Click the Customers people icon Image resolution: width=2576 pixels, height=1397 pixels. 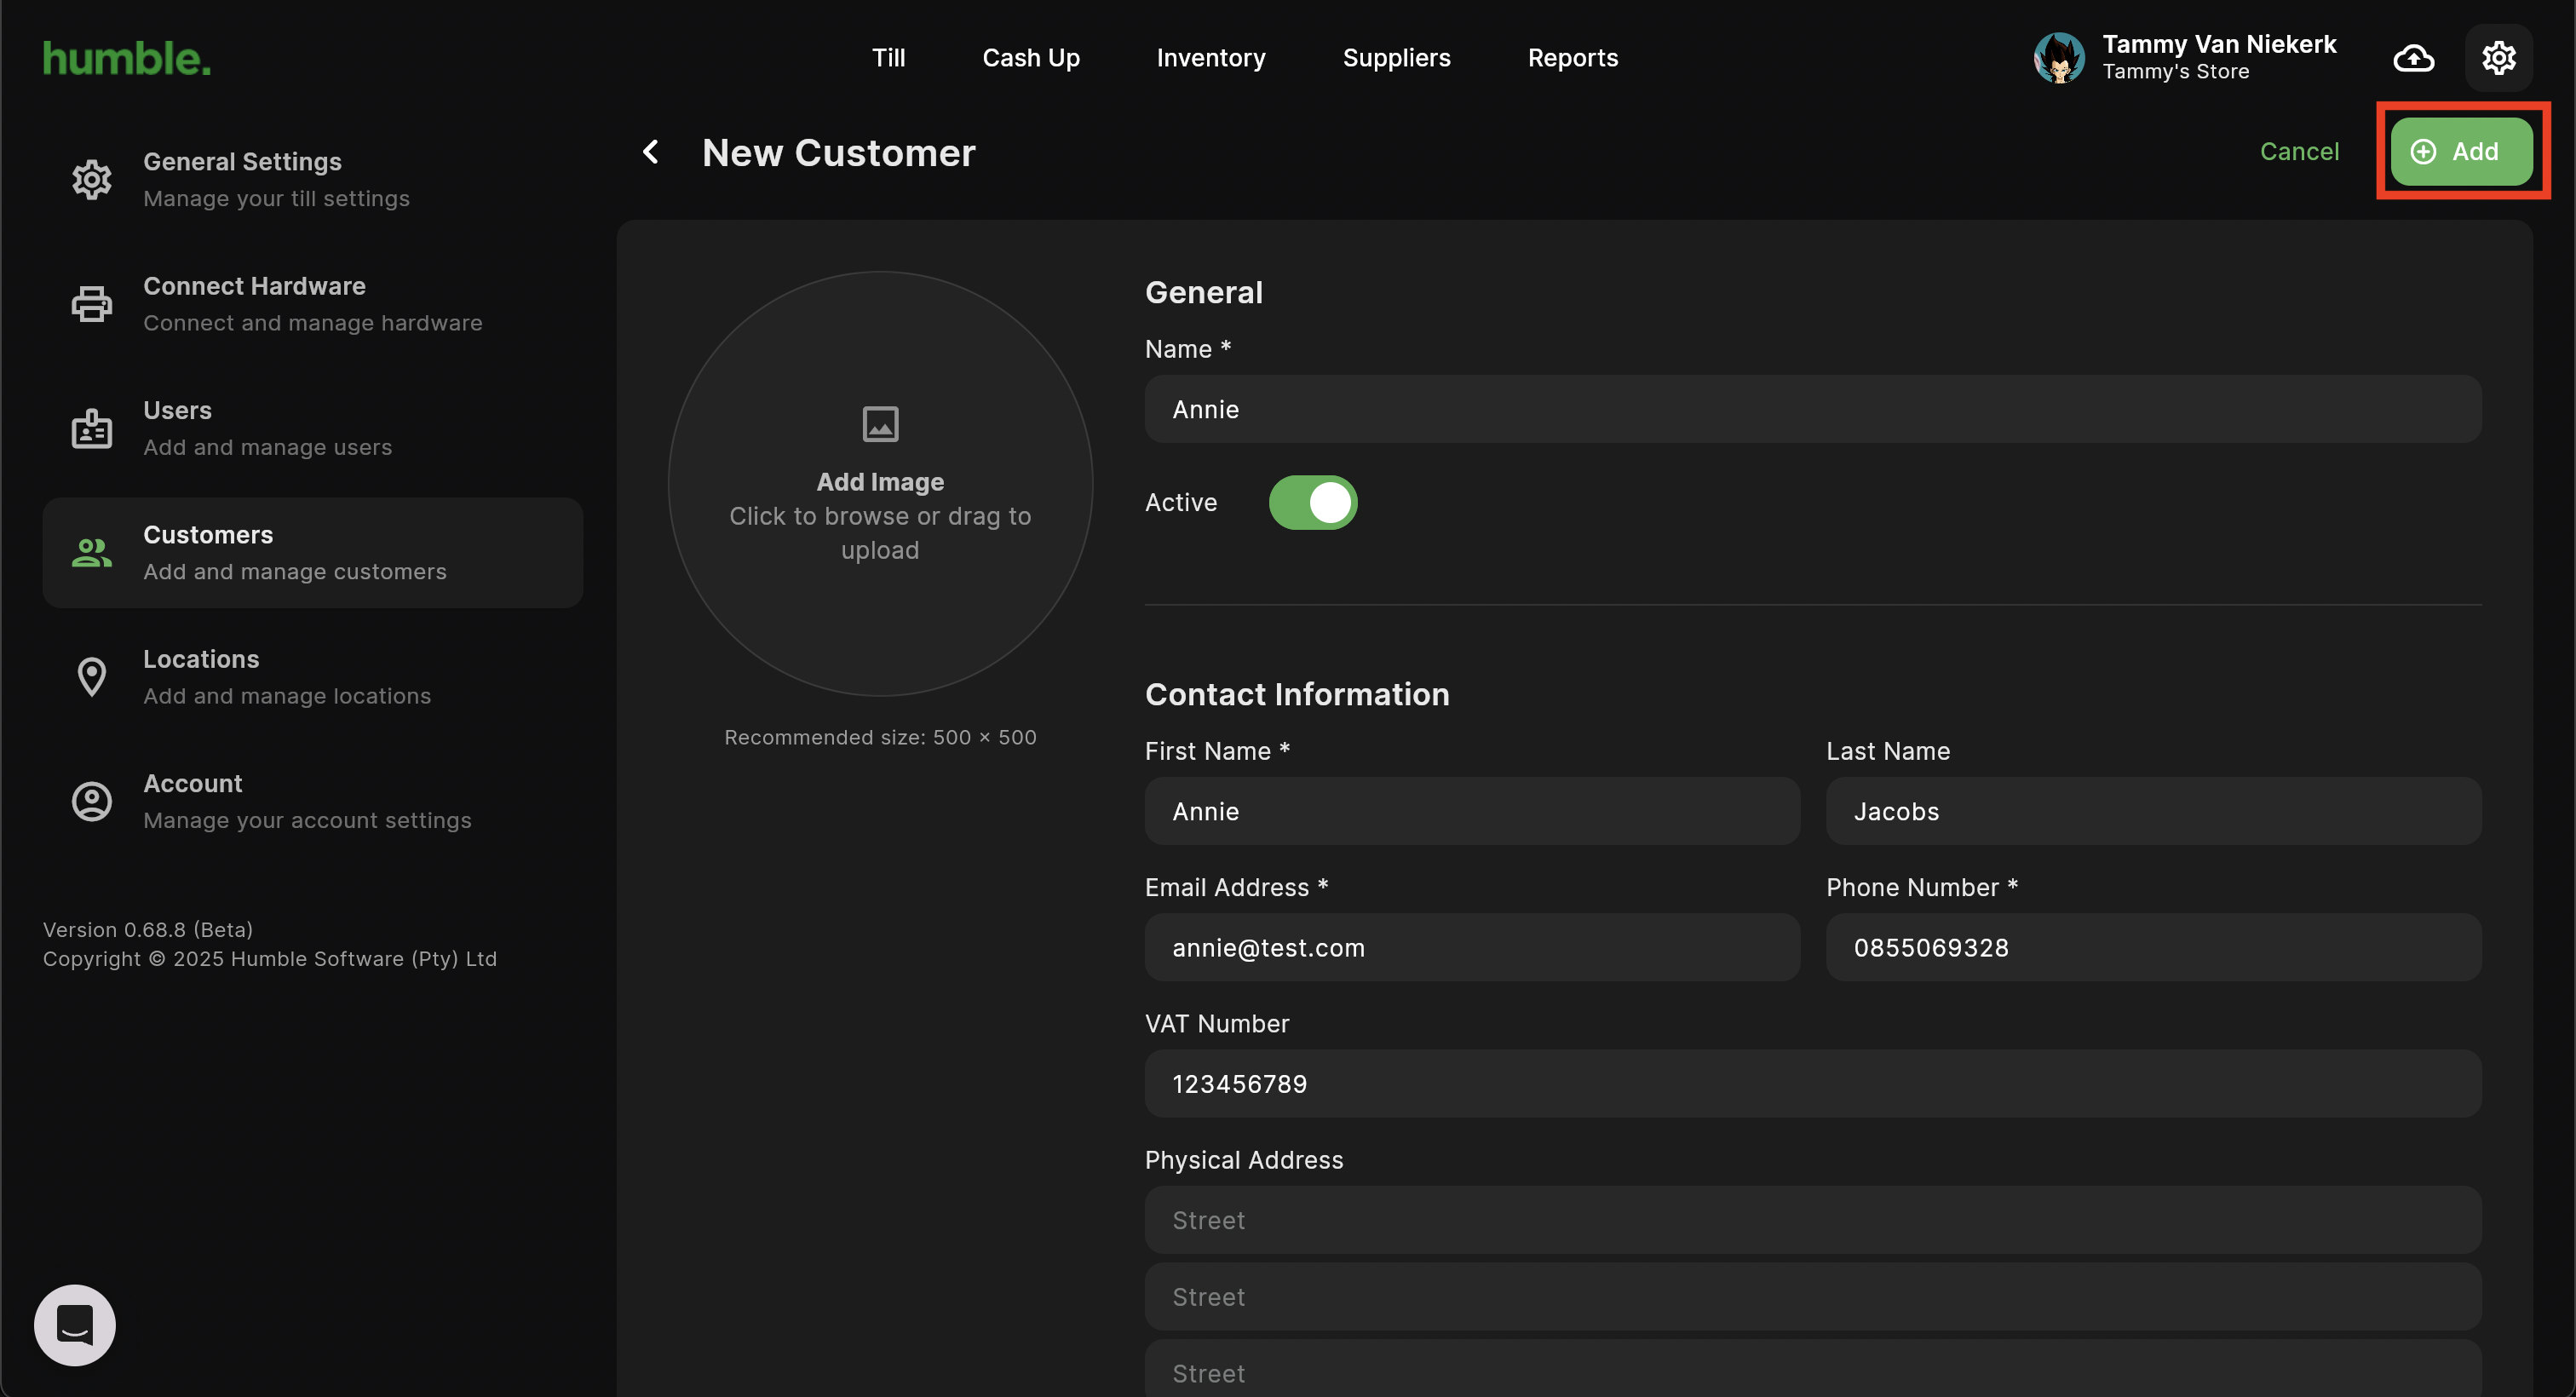(x=92, y=553)
